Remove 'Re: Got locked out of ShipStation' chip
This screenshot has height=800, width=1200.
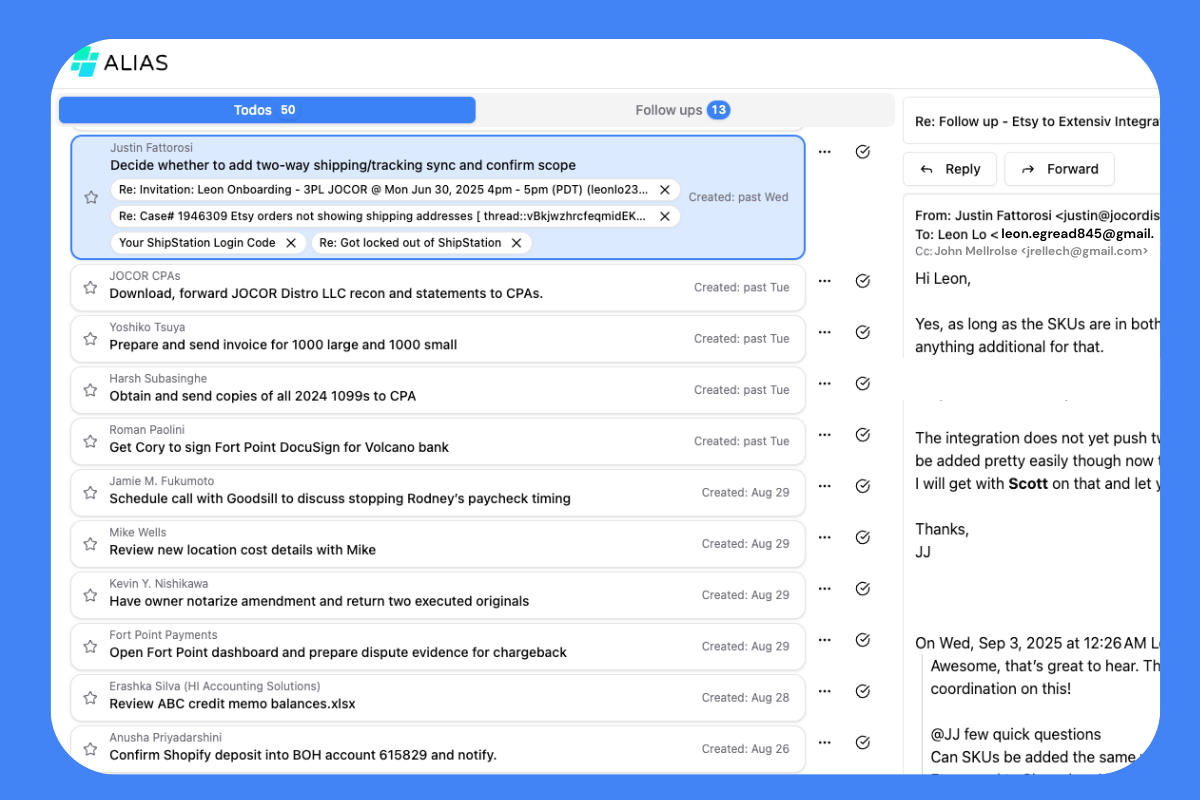[x=517, y=243]
